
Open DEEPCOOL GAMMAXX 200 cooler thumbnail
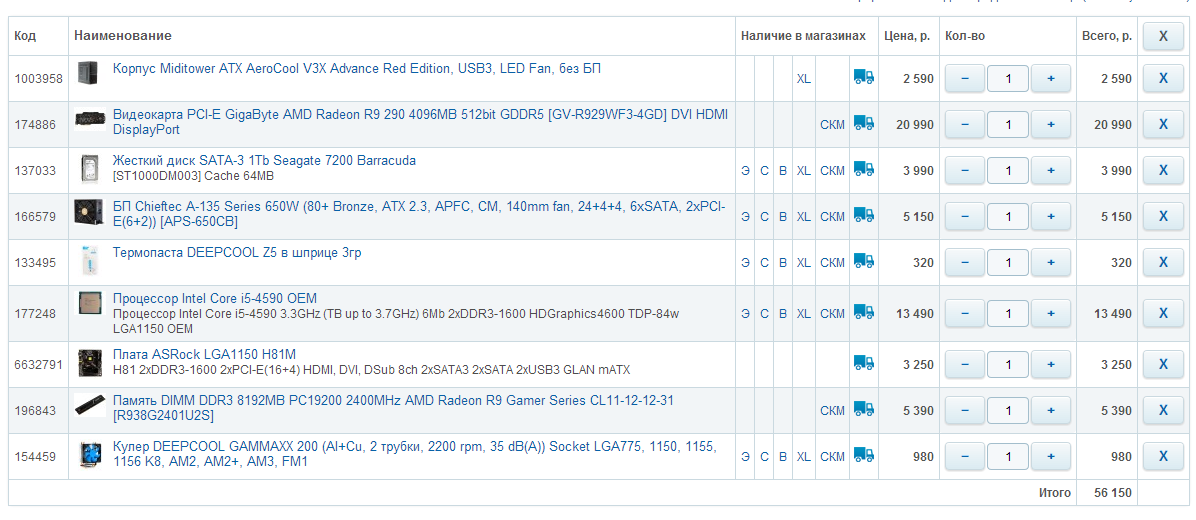[90, 455]
